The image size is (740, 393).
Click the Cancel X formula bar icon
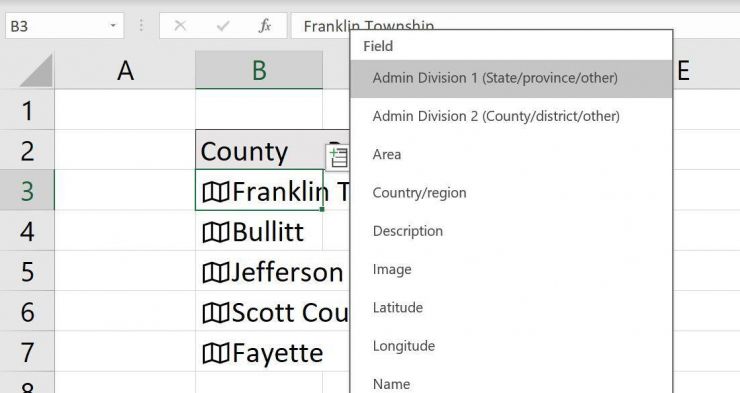coord(180,25)
